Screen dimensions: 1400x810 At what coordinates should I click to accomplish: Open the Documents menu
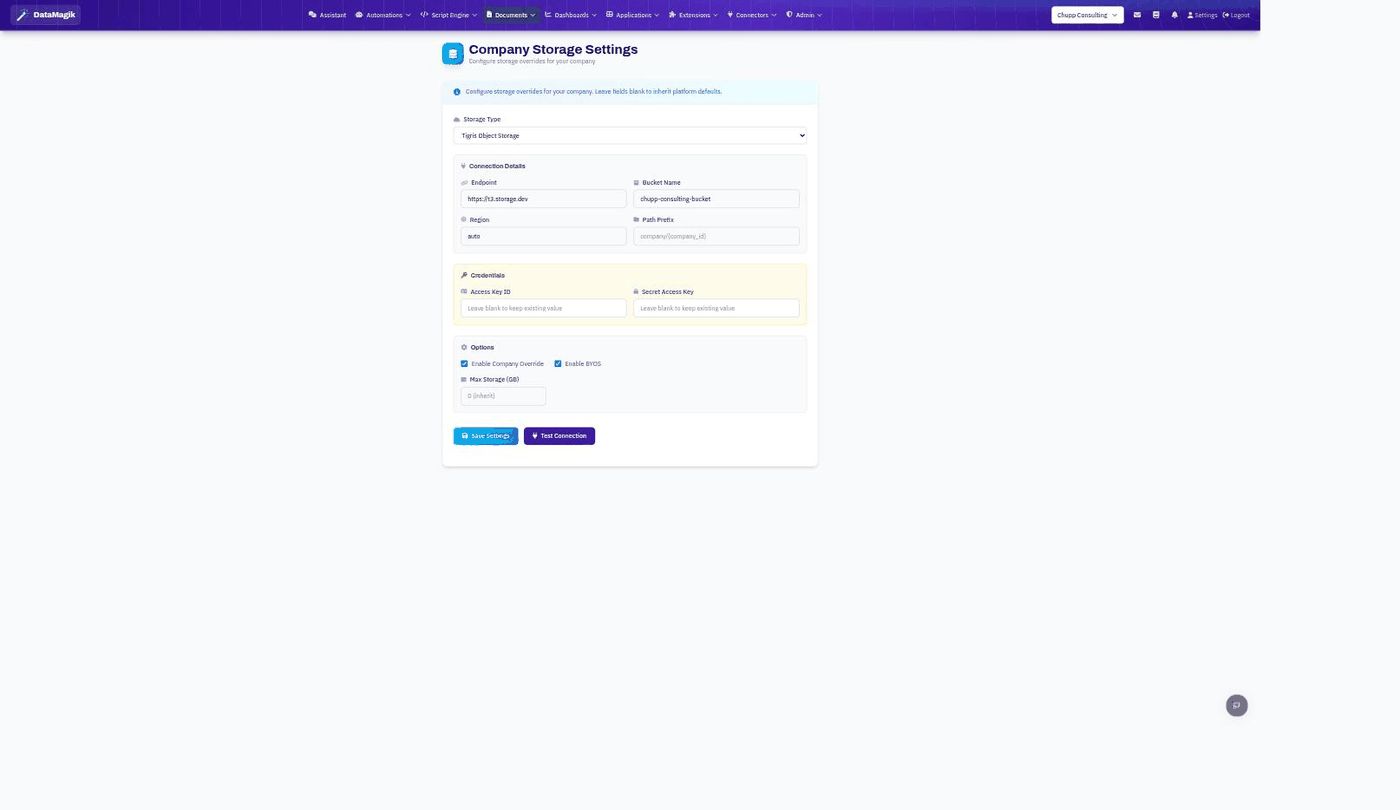[511, 15]
